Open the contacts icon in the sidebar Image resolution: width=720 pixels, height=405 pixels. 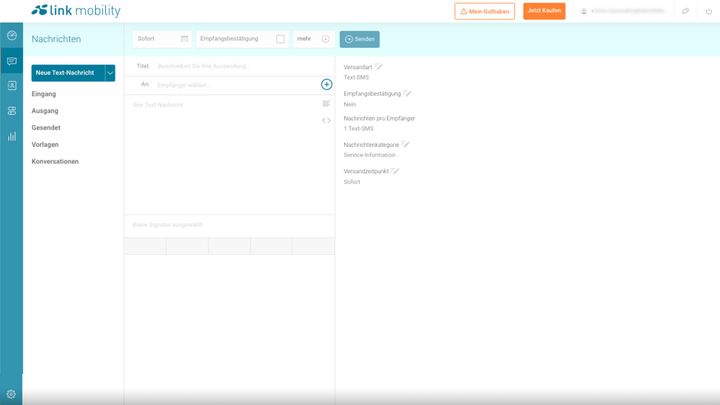click(x=12, y=85)
